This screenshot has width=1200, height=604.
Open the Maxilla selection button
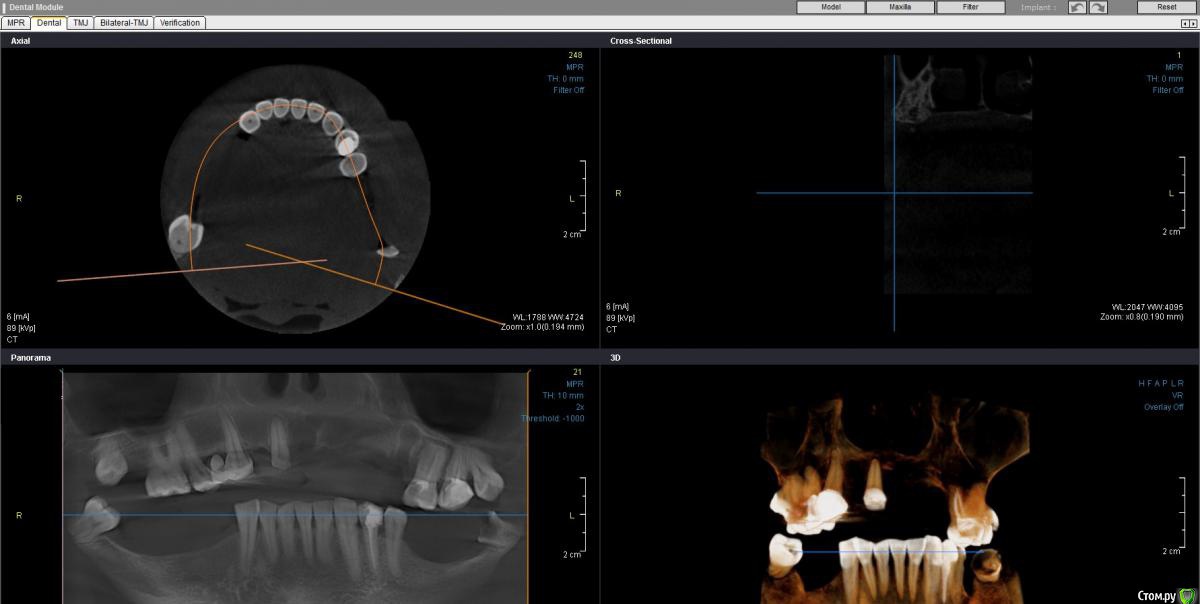point(900,7)
